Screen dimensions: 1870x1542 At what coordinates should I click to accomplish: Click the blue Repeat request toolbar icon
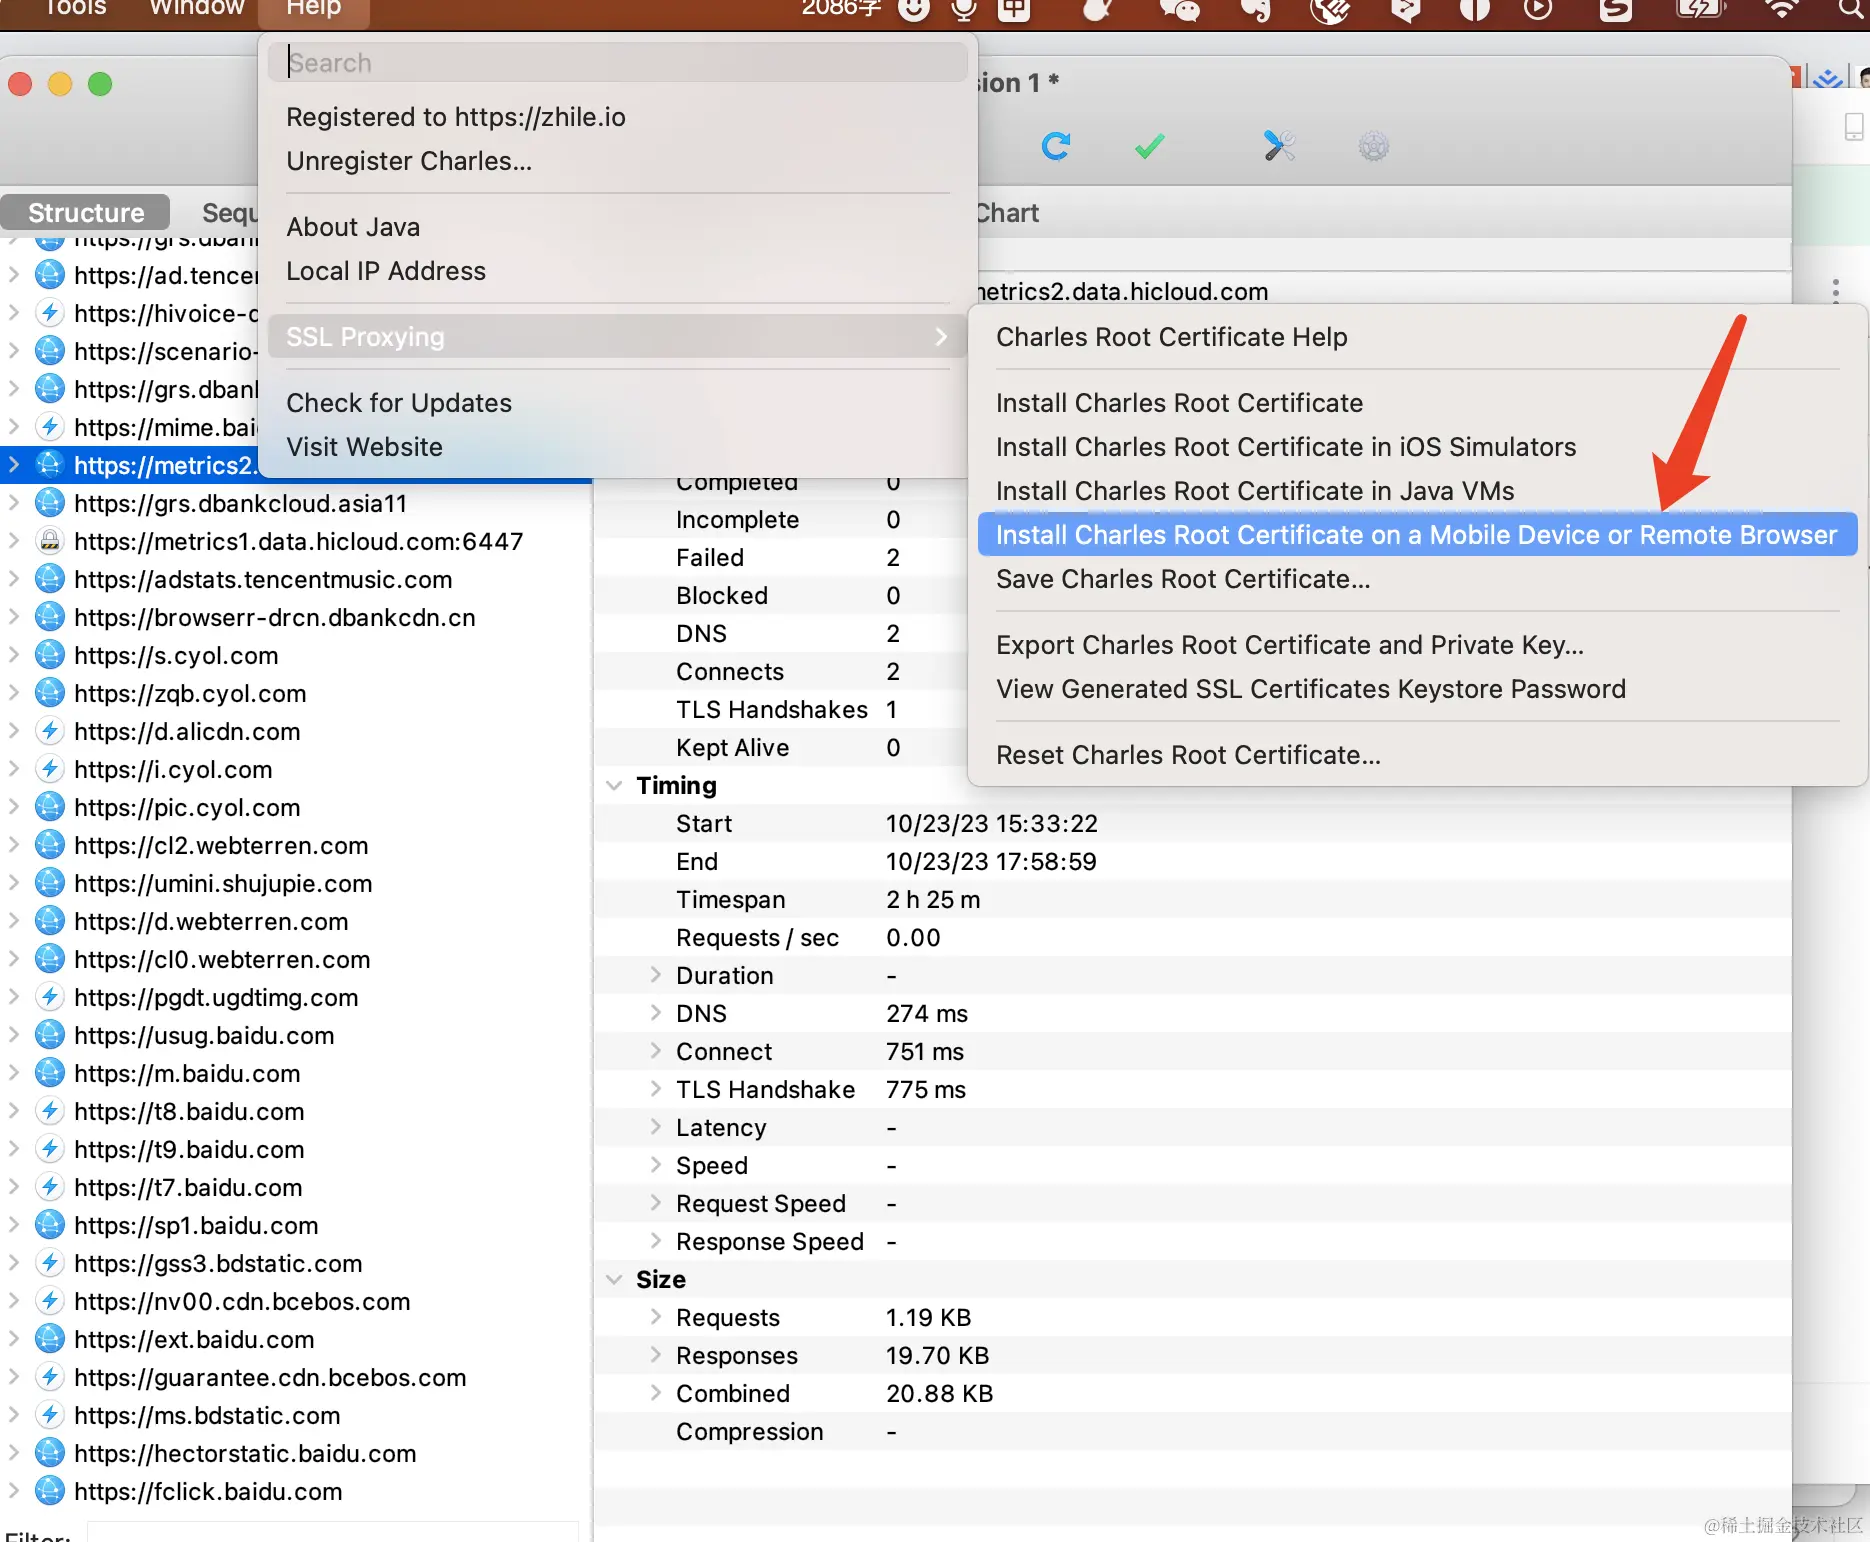pyautogui.click(x=1056, y=146)
